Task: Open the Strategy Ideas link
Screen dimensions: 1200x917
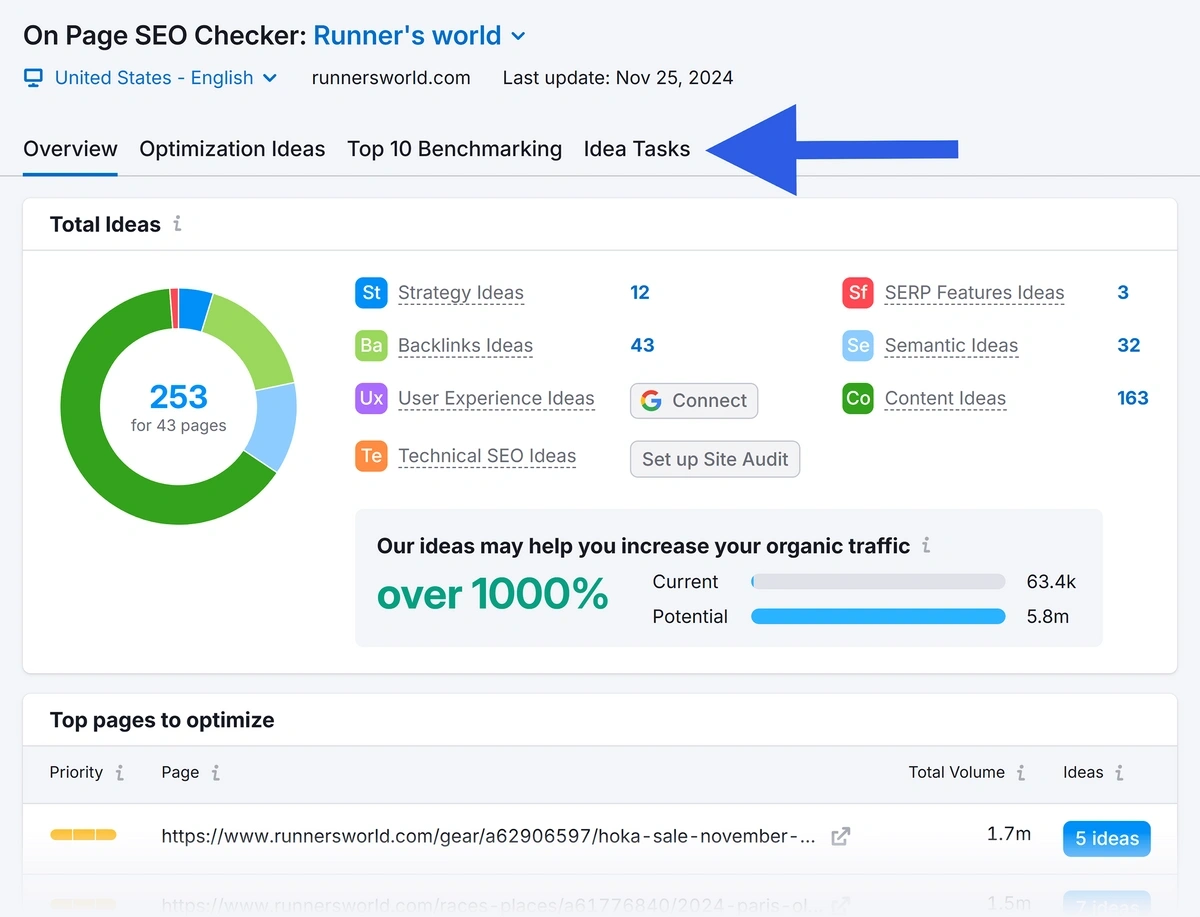Action: pos(461,293)
